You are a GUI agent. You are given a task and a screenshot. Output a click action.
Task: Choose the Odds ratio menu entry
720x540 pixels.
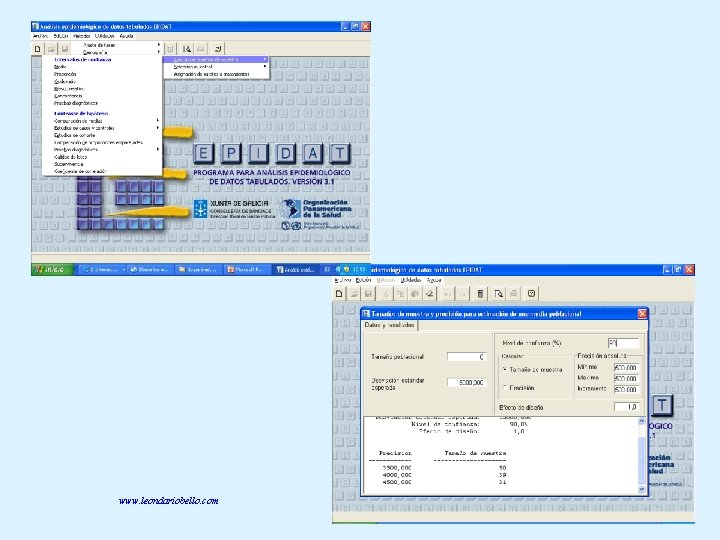(x=65, y=81)
